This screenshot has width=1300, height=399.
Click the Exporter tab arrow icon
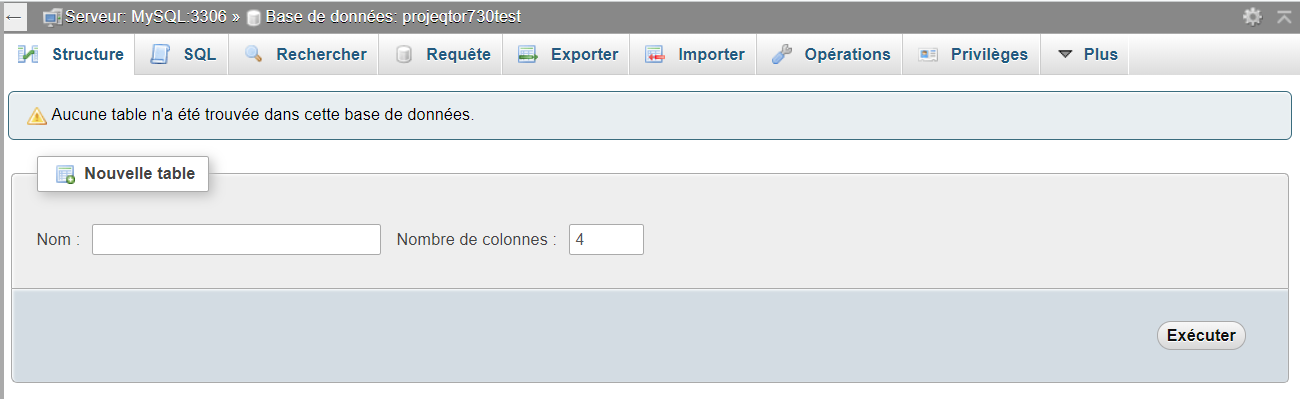click(x=528, y=55)
